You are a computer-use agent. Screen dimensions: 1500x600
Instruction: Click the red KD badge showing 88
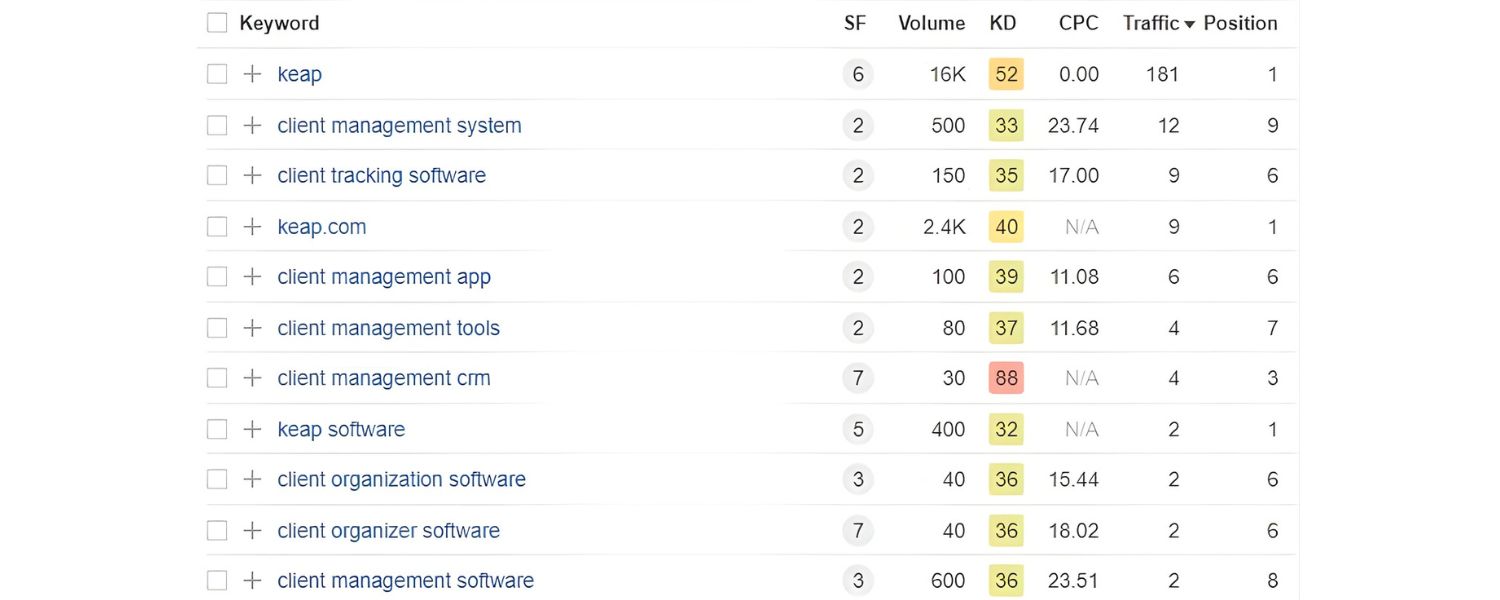1005,377
